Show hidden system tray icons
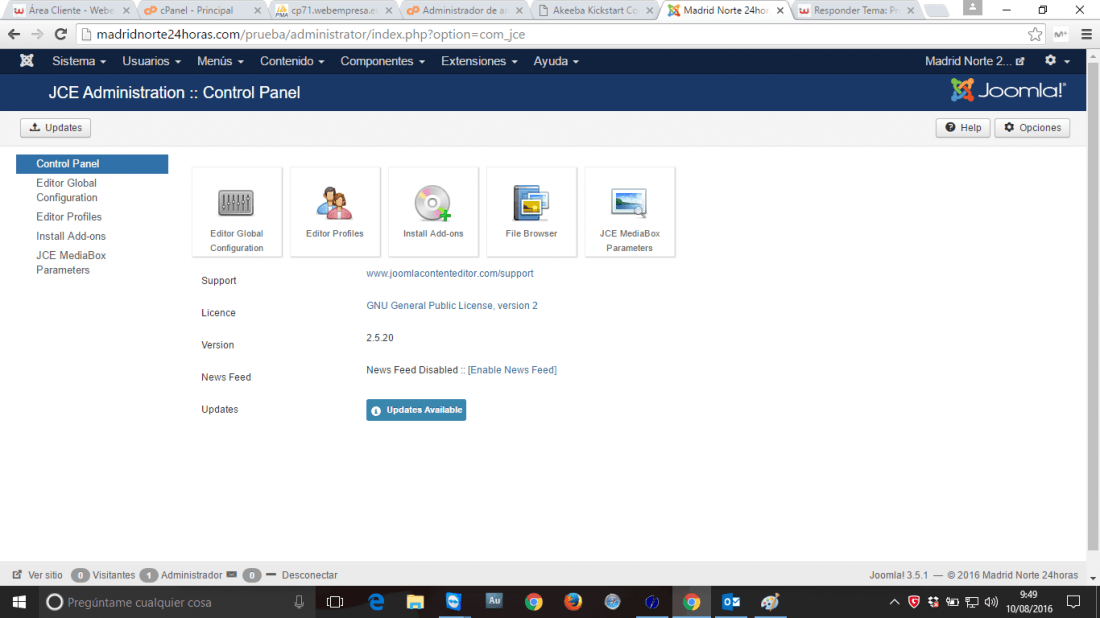 (x=894, y=602)
